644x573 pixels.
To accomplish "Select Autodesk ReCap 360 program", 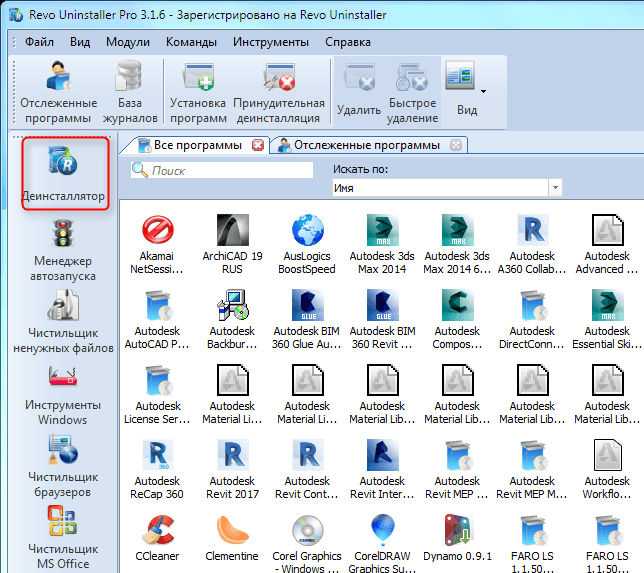I will (156, 470).
